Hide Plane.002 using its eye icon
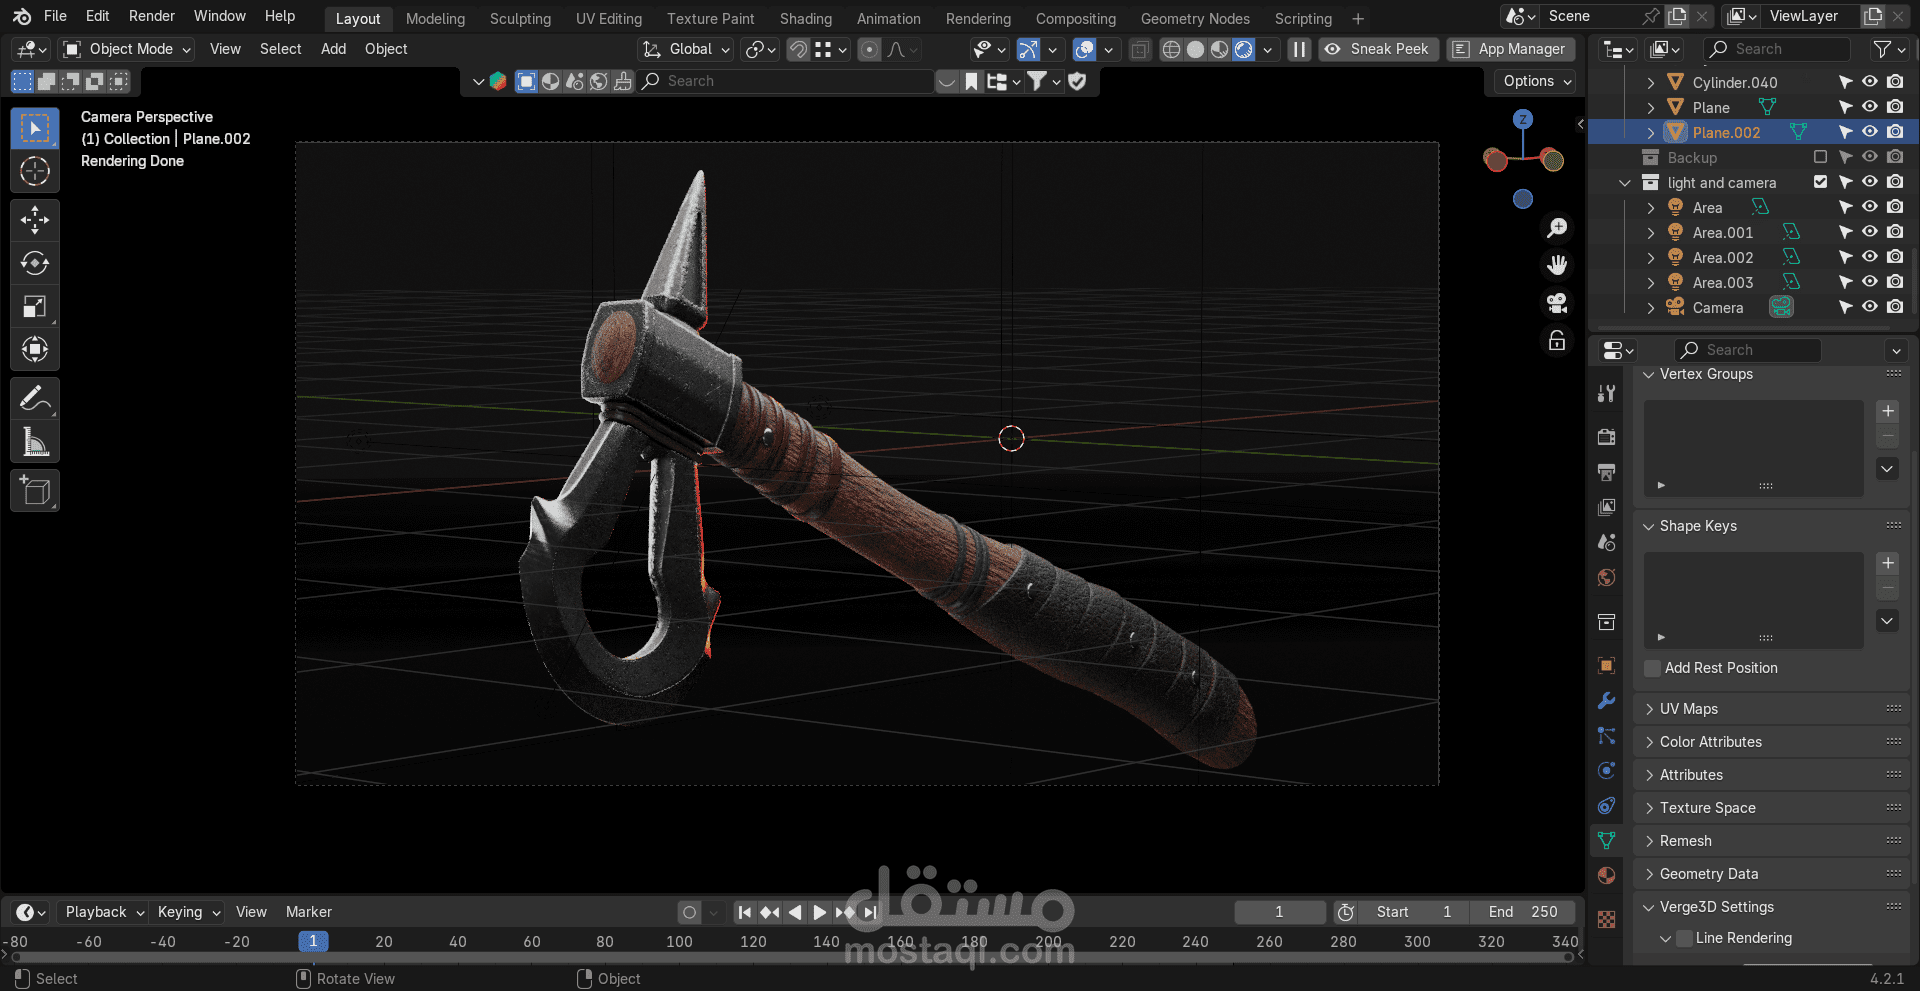Screen dimensions: 1920x991 click(x=1870, y=132)
